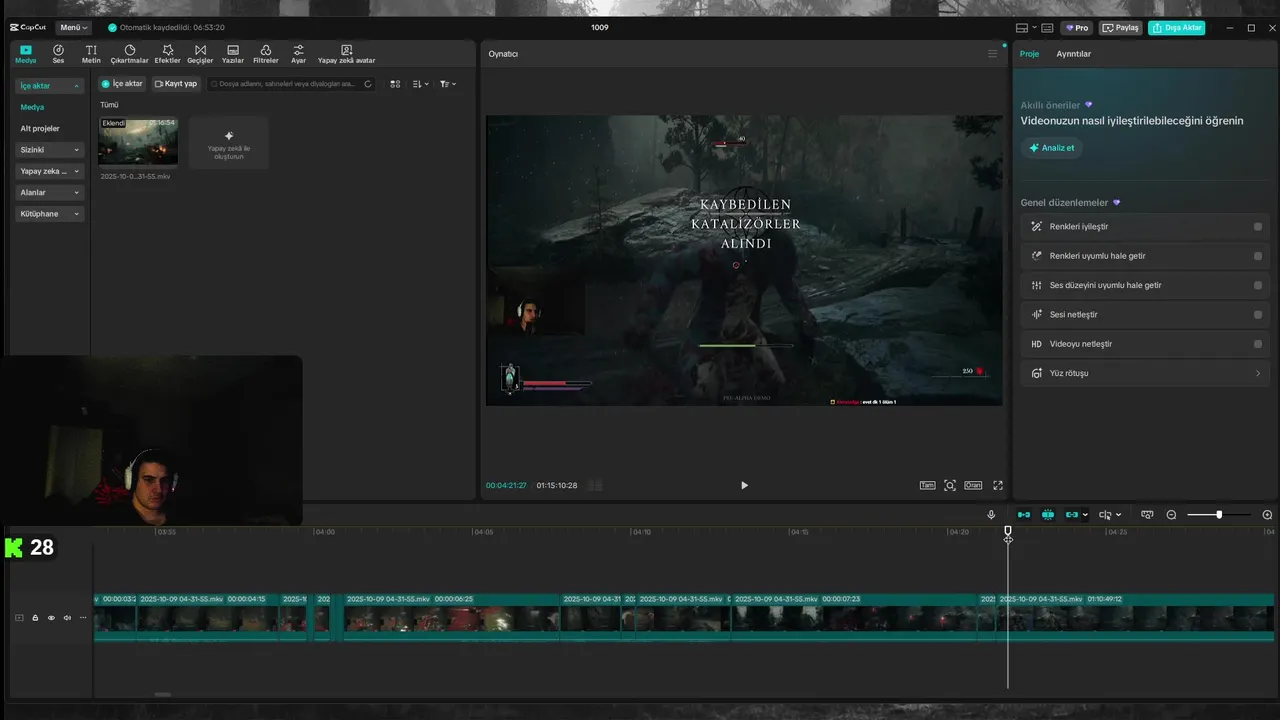The width and height of the screenshot is (1280, 720).
Task: Click the Analiz et button
Action: pos(1052,148)
